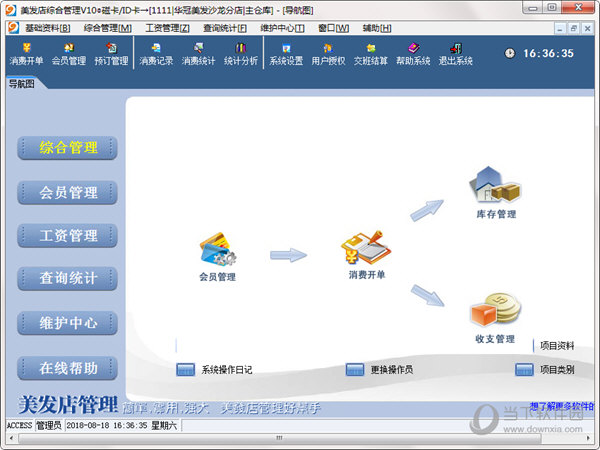Open the 辅助[H] menu
This screenshot has width=600, height=450.
coord(377,28)
